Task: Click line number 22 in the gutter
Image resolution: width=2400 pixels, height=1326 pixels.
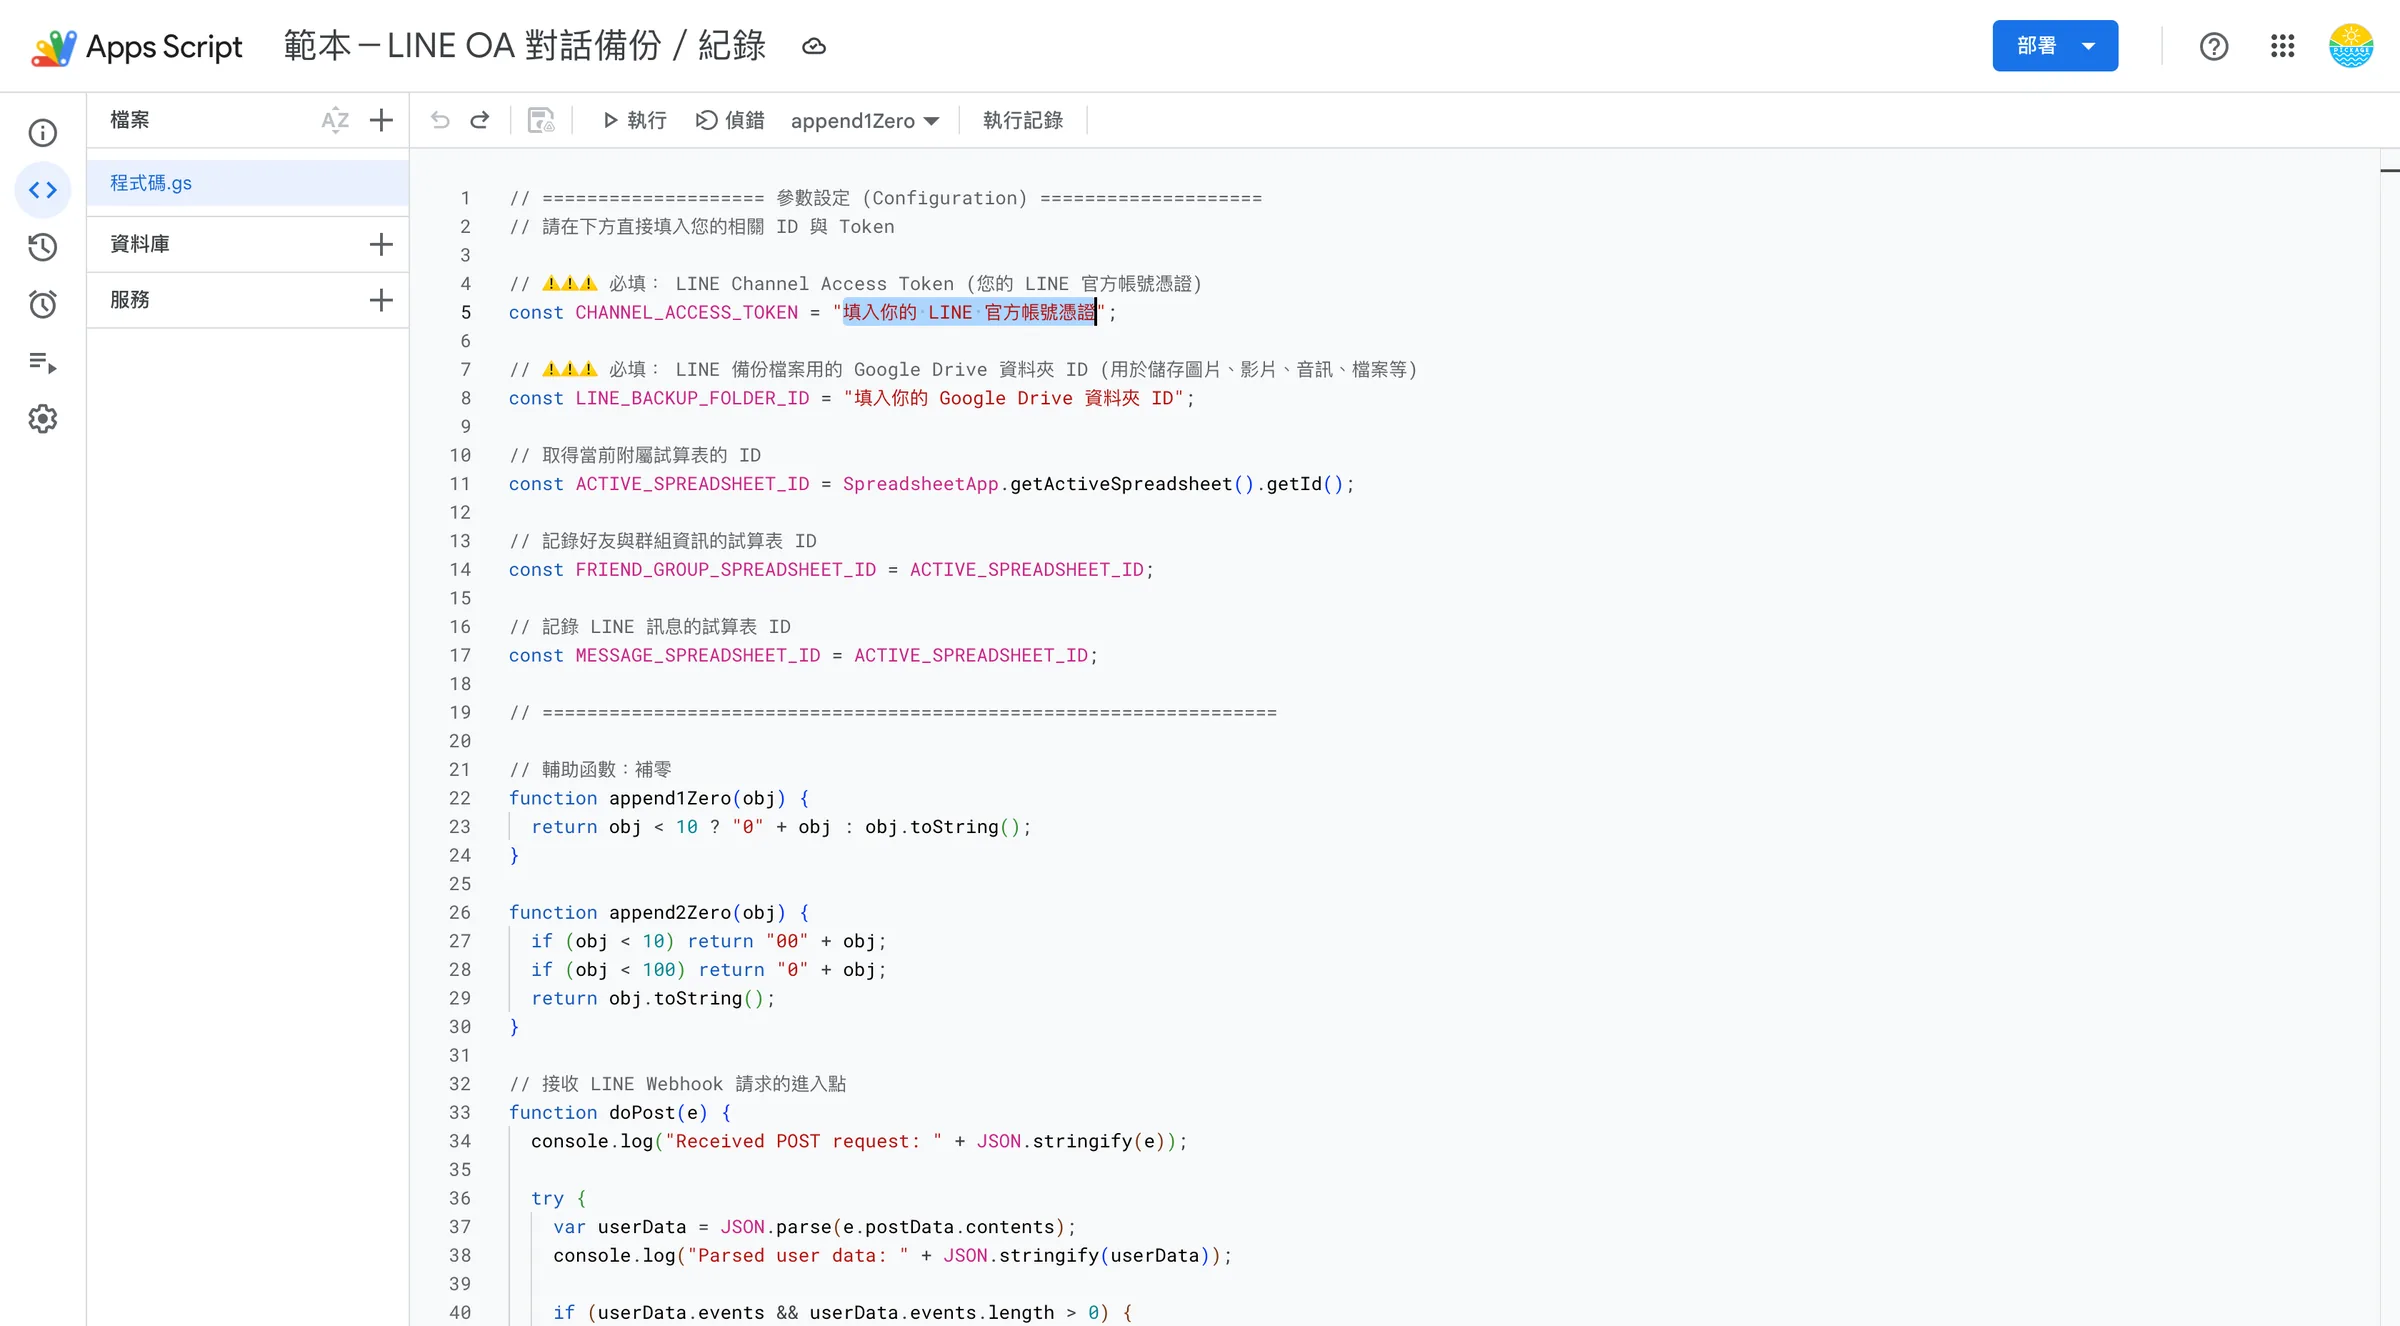Action: (459, 798)
